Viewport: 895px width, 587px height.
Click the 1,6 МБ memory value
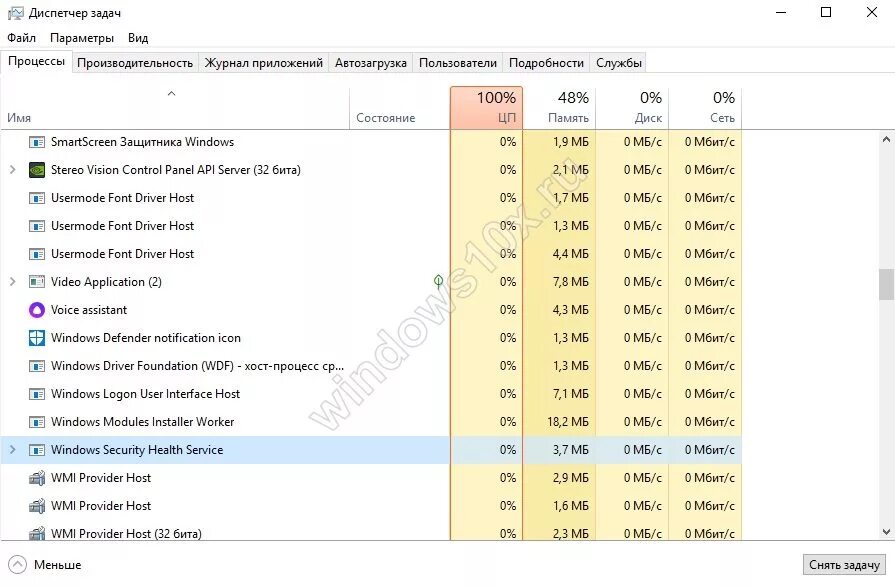(570, 505)
